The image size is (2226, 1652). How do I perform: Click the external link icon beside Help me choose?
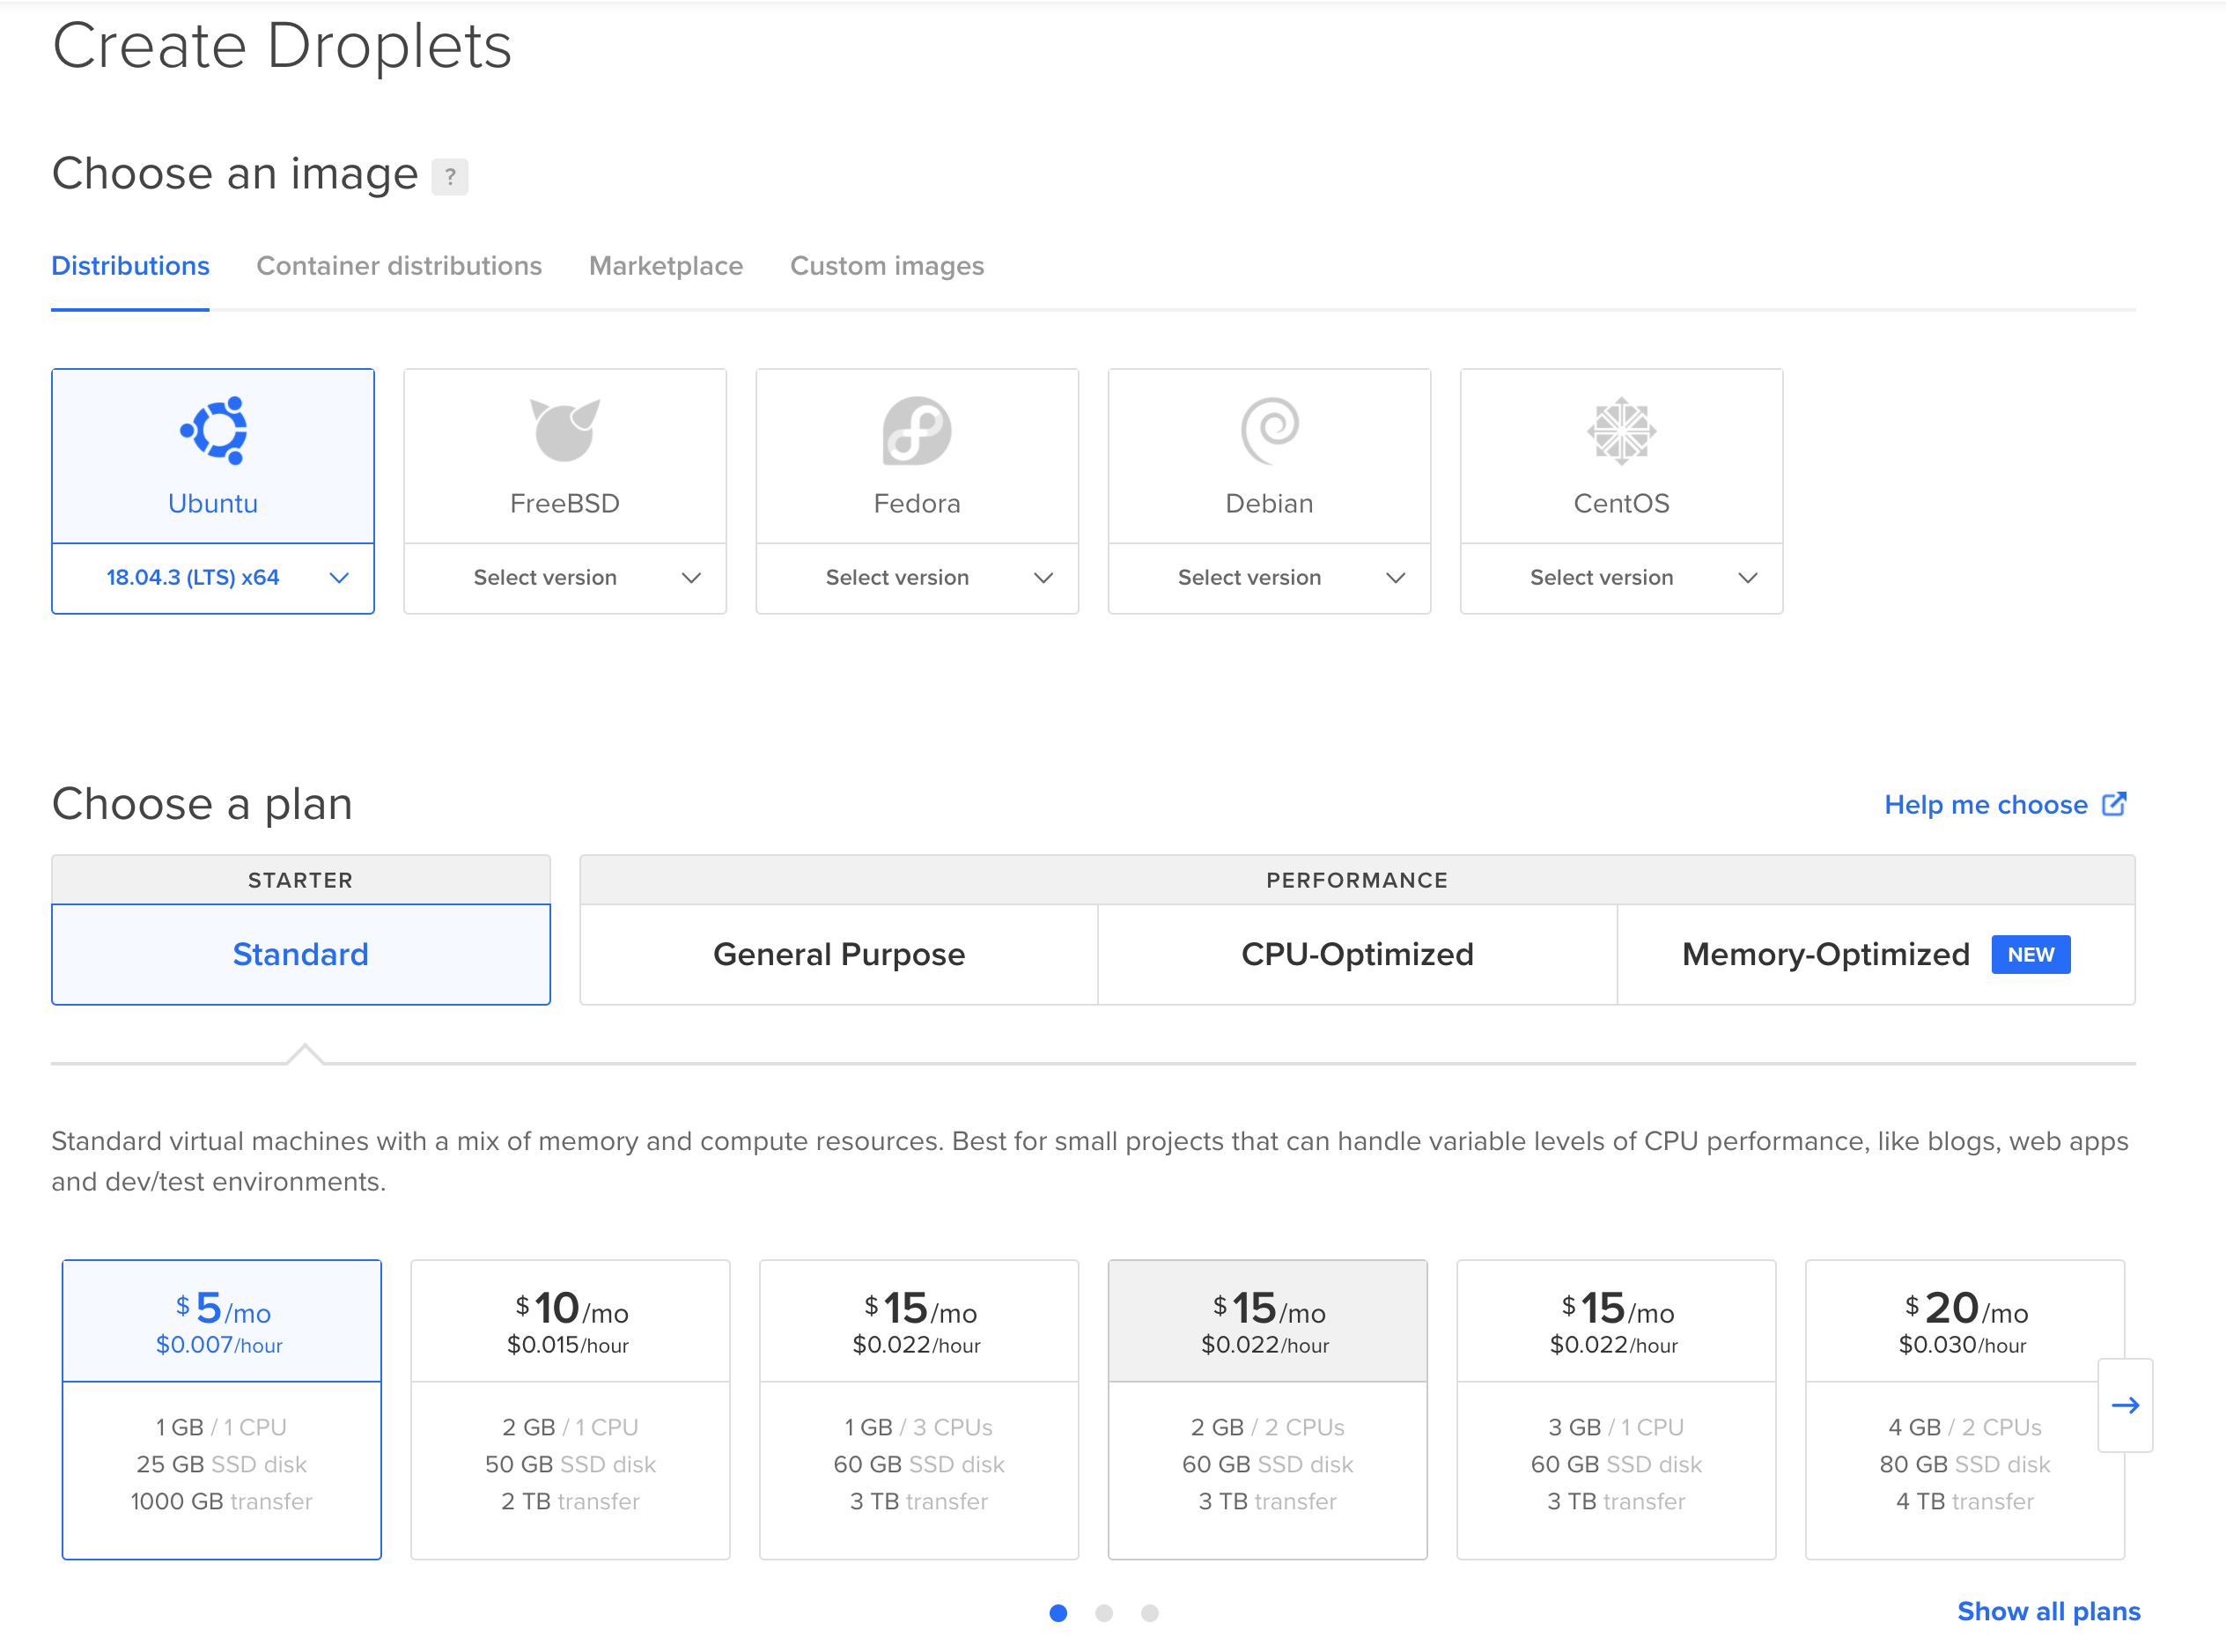click(x=2114, y=804)
